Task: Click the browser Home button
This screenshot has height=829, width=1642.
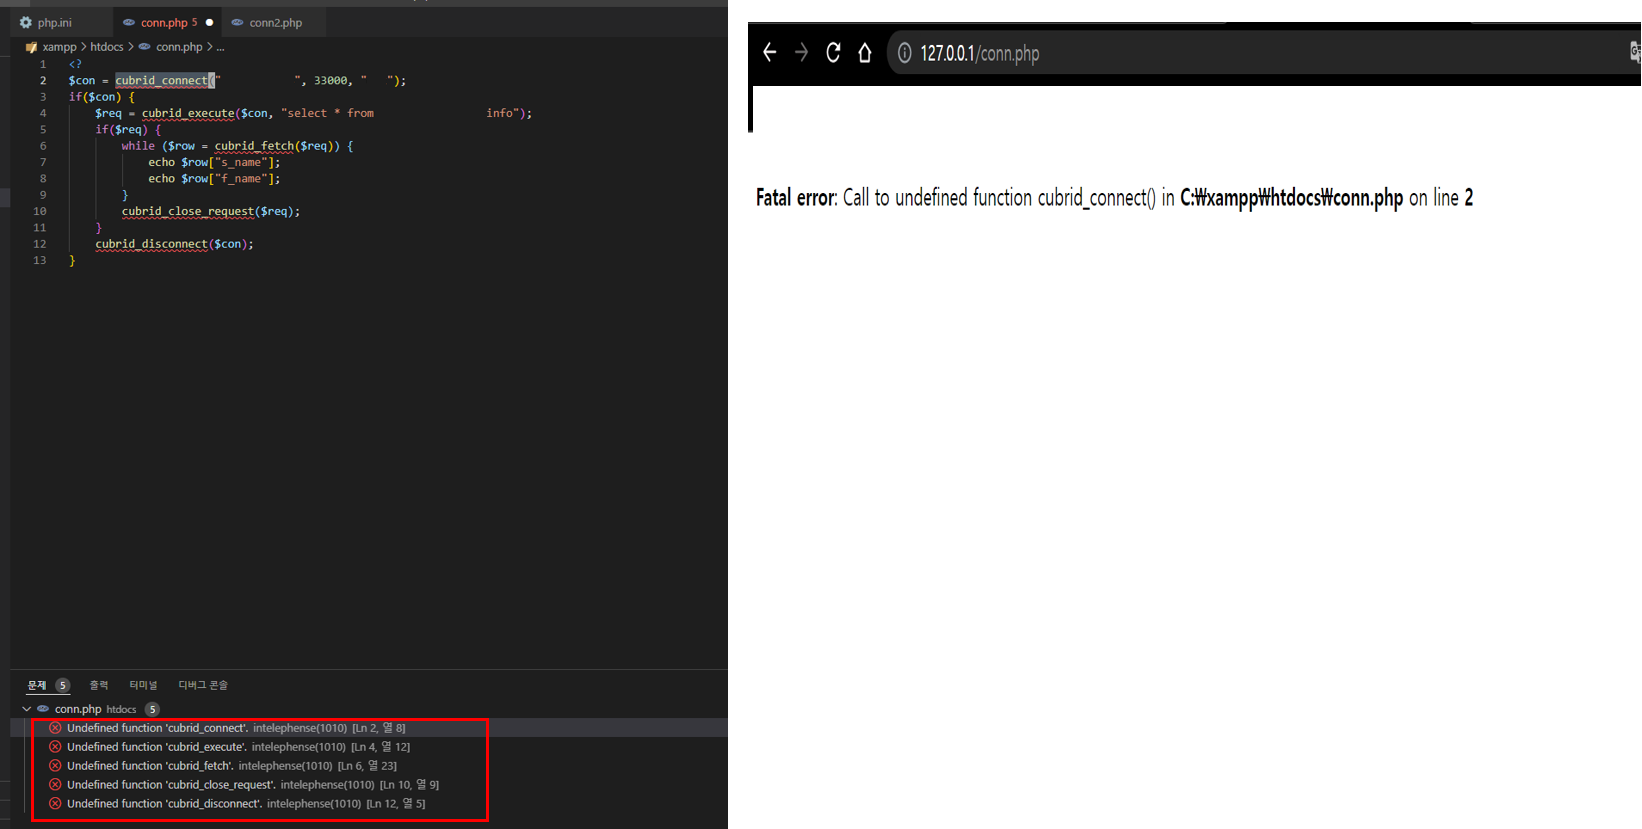Action: (865, 53)
